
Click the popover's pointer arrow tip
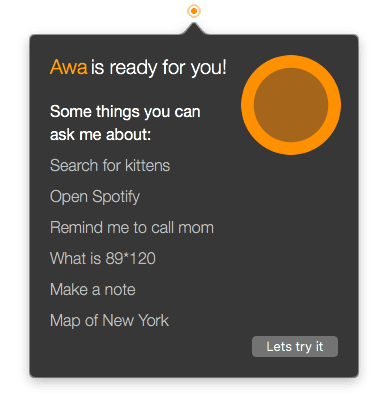(x=194, y=25)
